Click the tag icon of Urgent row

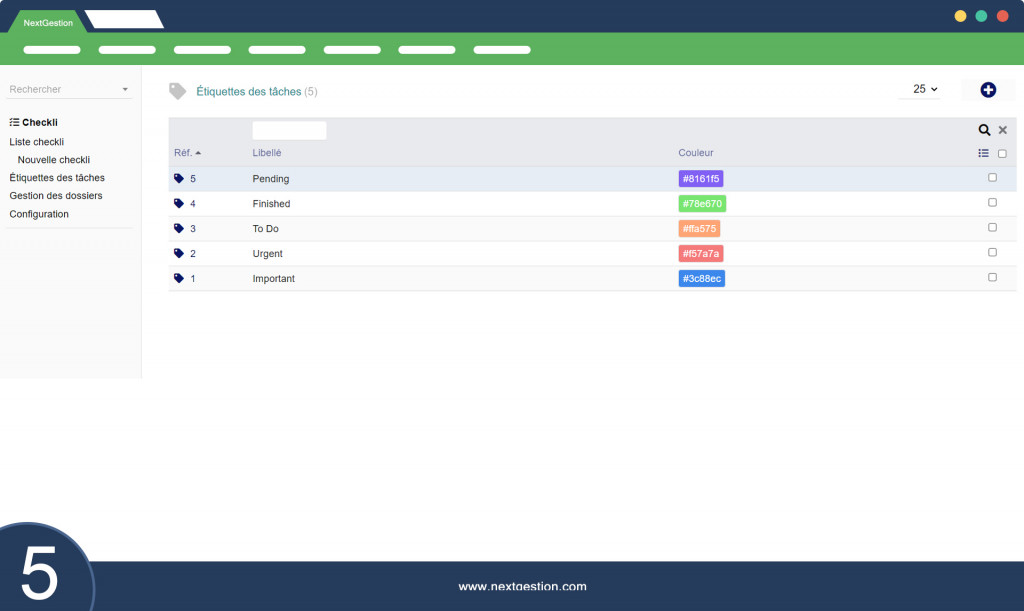pyautogui.click(x=179, y=253)
